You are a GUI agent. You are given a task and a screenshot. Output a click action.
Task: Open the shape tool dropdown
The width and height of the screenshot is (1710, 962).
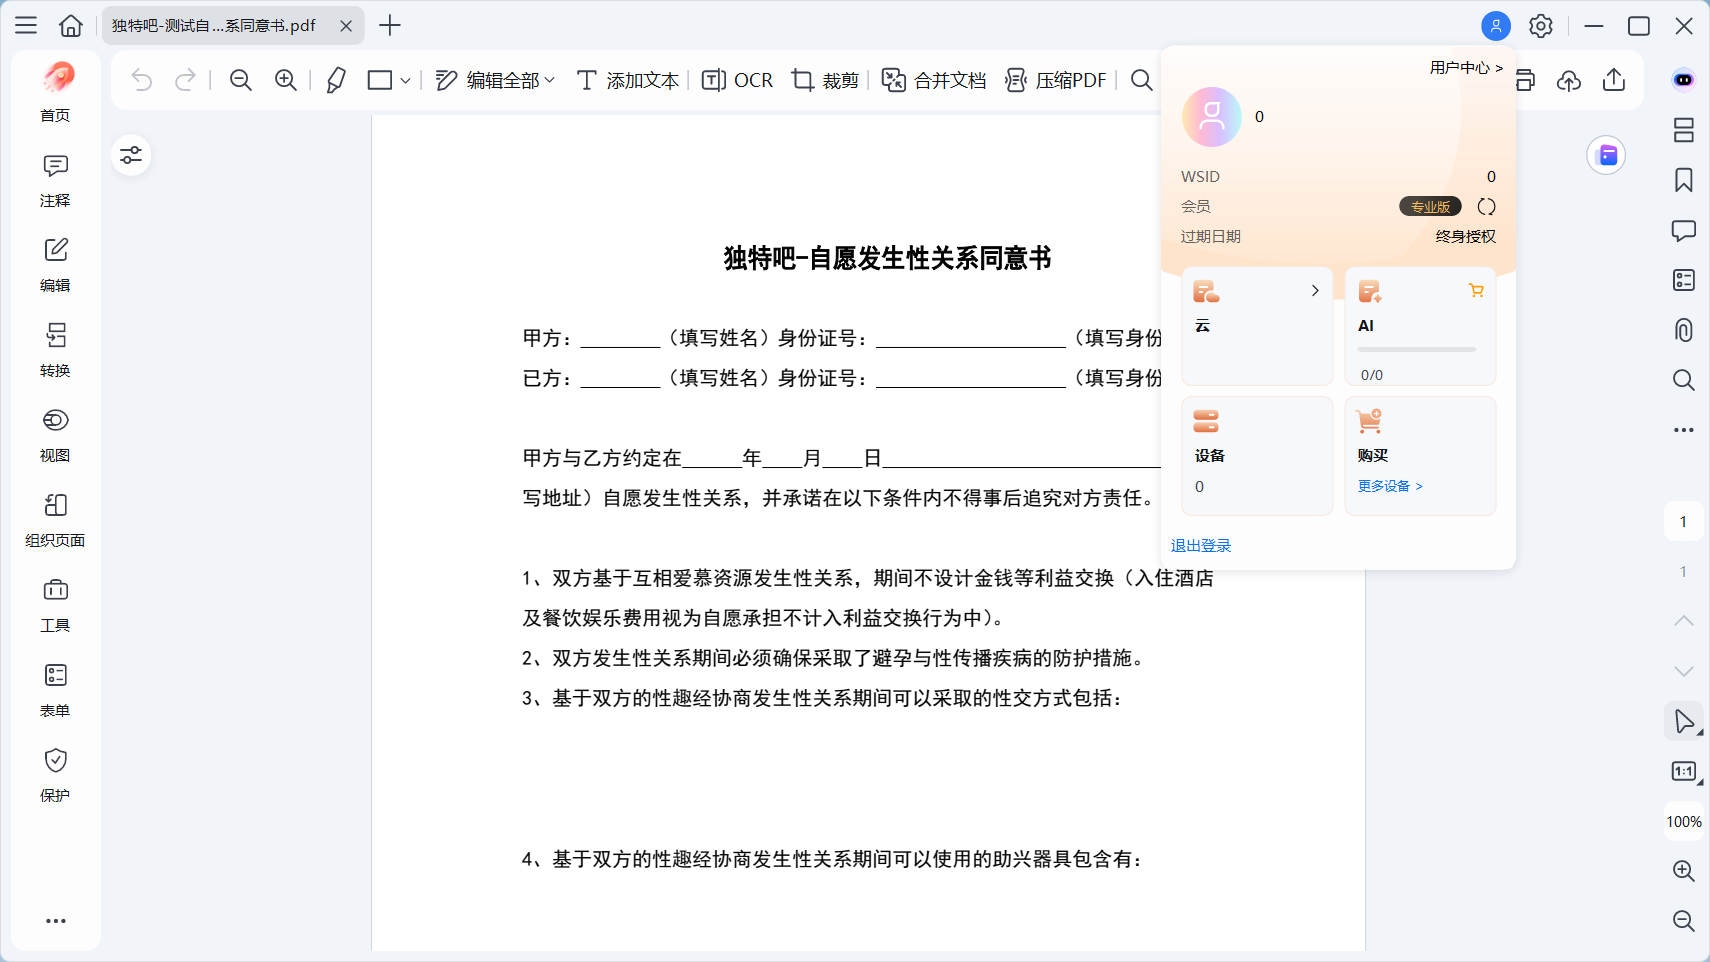click(x=404, y=80)
